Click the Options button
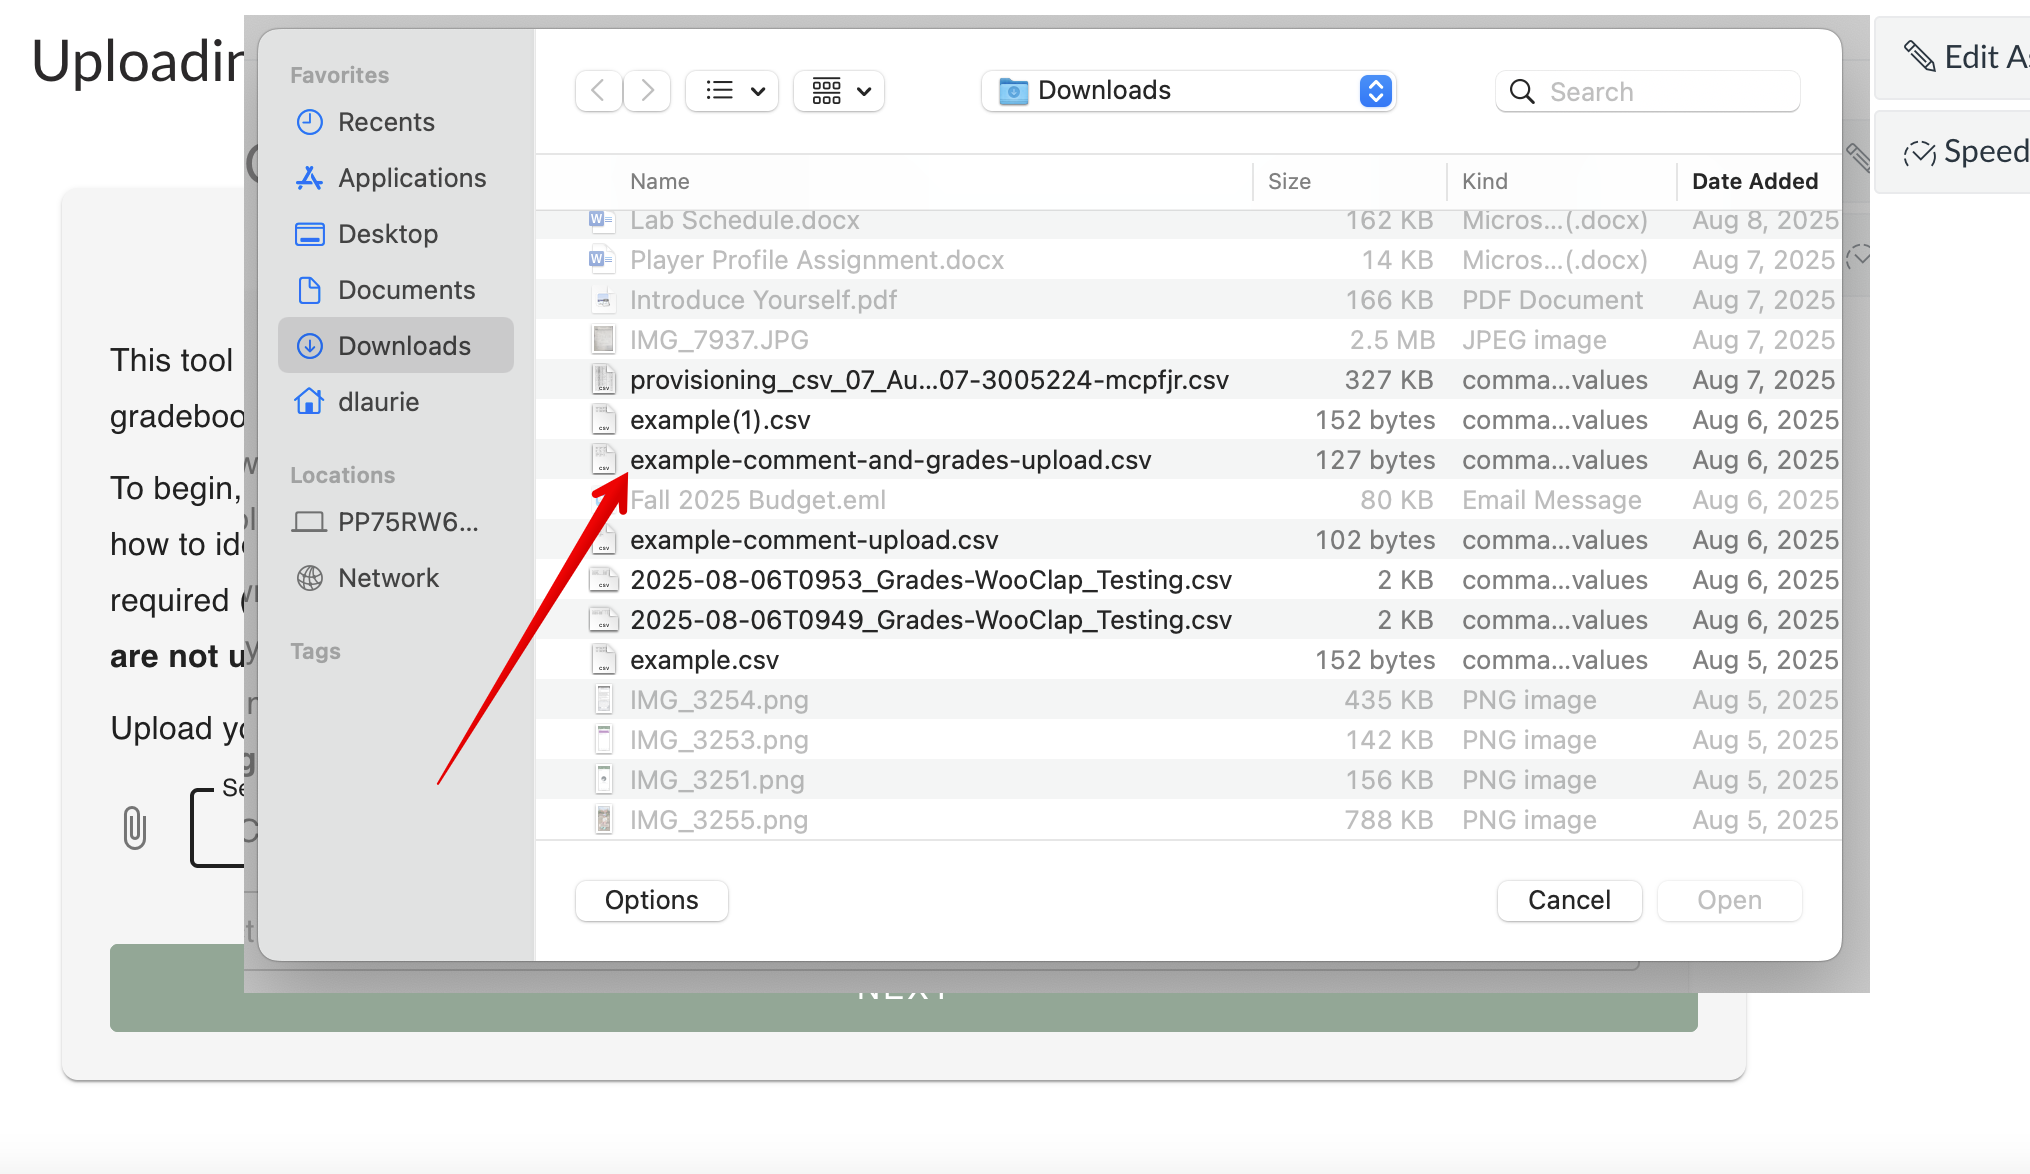Image resolution: width=2030 pixels, height=1174 pixels. point(651,900)
